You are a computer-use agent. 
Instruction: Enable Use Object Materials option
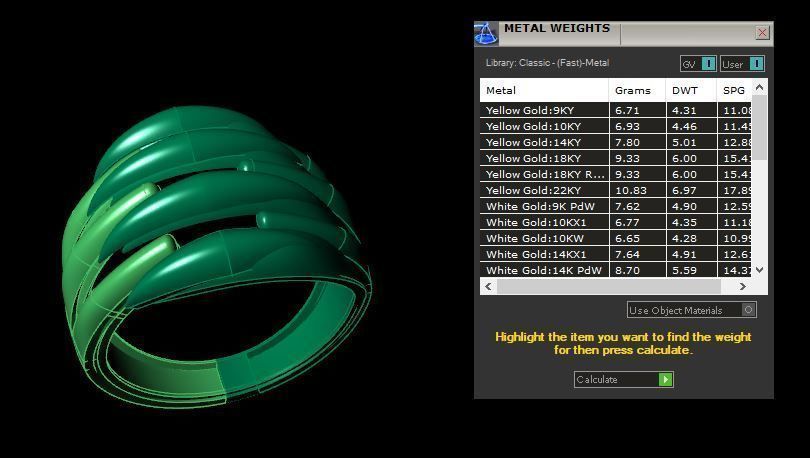[692, 310]
